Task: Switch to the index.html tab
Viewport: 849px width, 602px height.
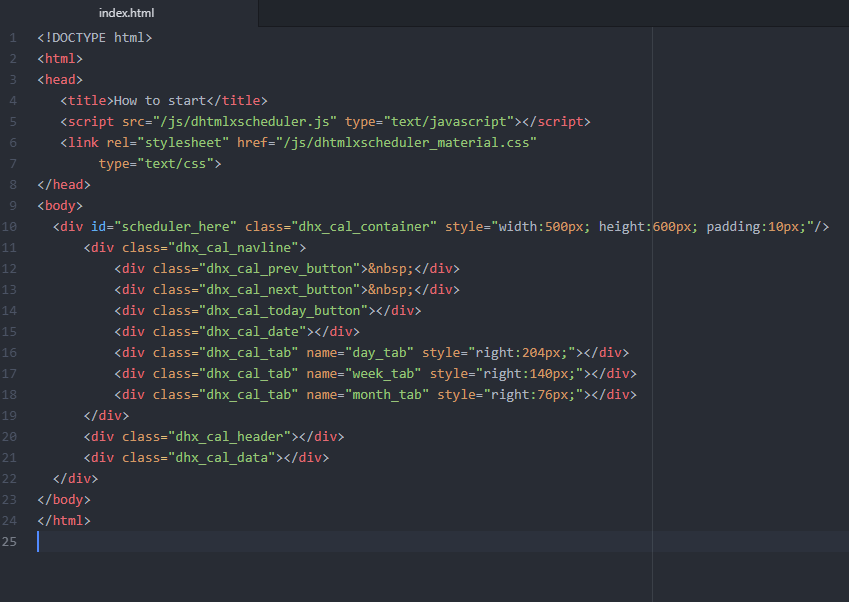Action: 126,13
